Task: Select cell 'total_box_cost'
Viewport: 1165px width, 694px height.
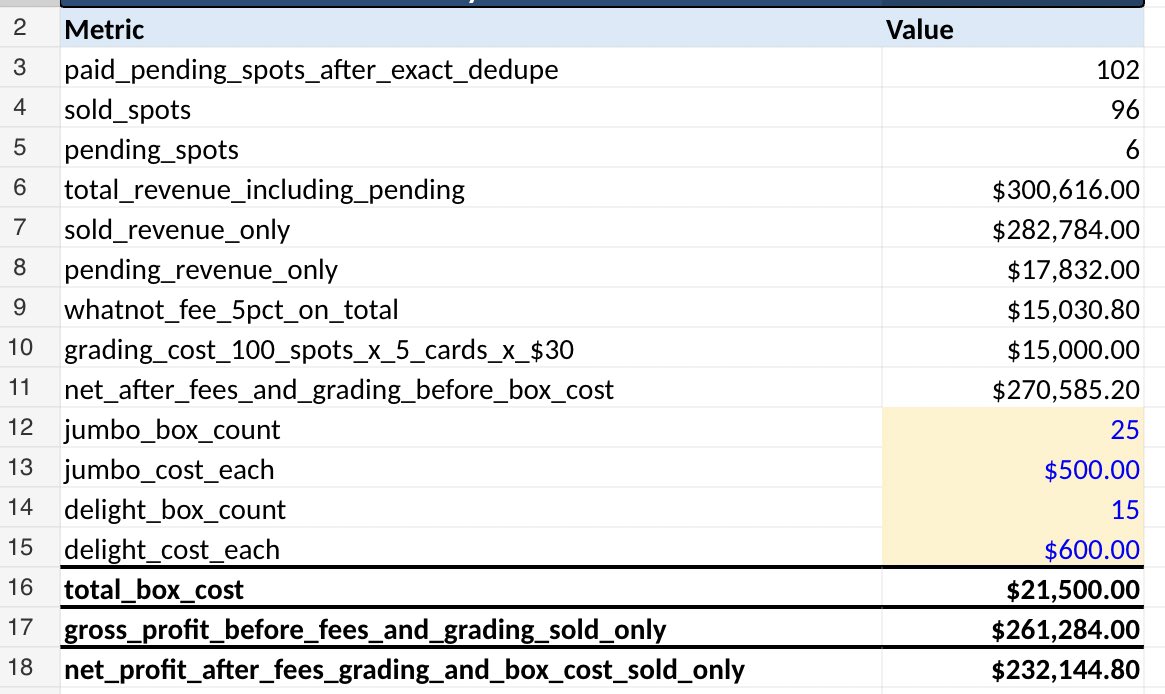Action: 471,589
